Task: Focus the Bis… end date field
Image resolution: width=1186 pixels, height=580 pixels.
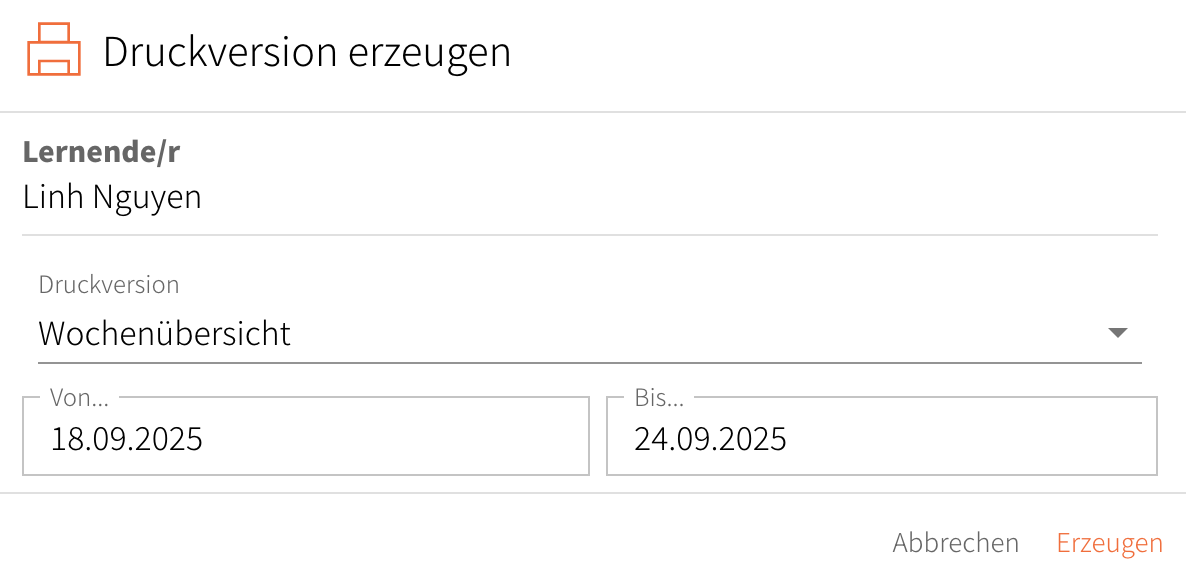Action: (881, 438)
